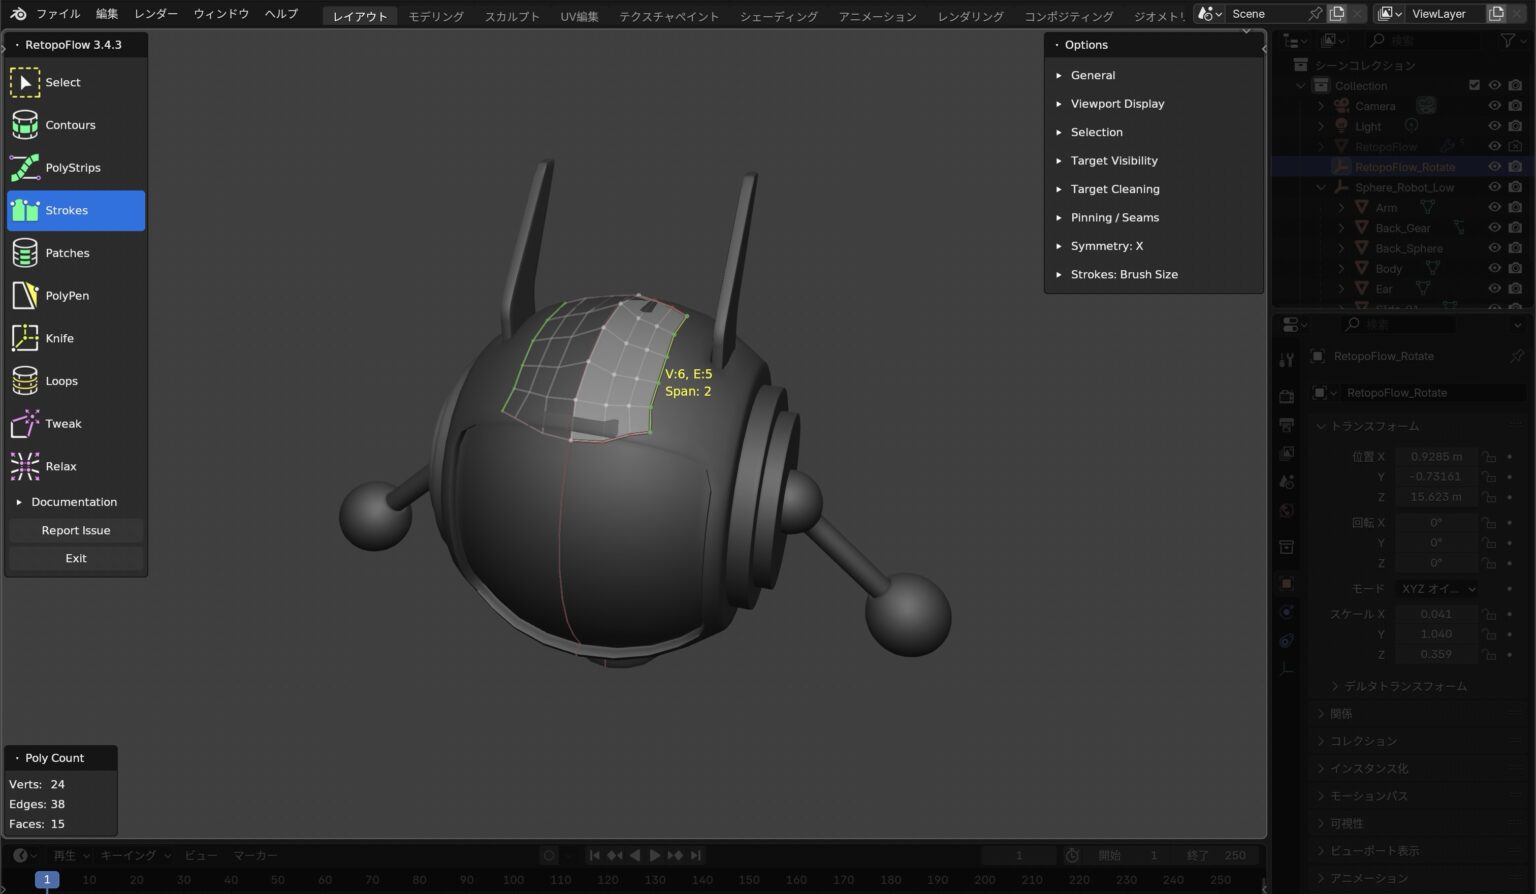Activate the Loops tool
The height and width of the screenshot is (894, 1536).
(x=60, y=380)
